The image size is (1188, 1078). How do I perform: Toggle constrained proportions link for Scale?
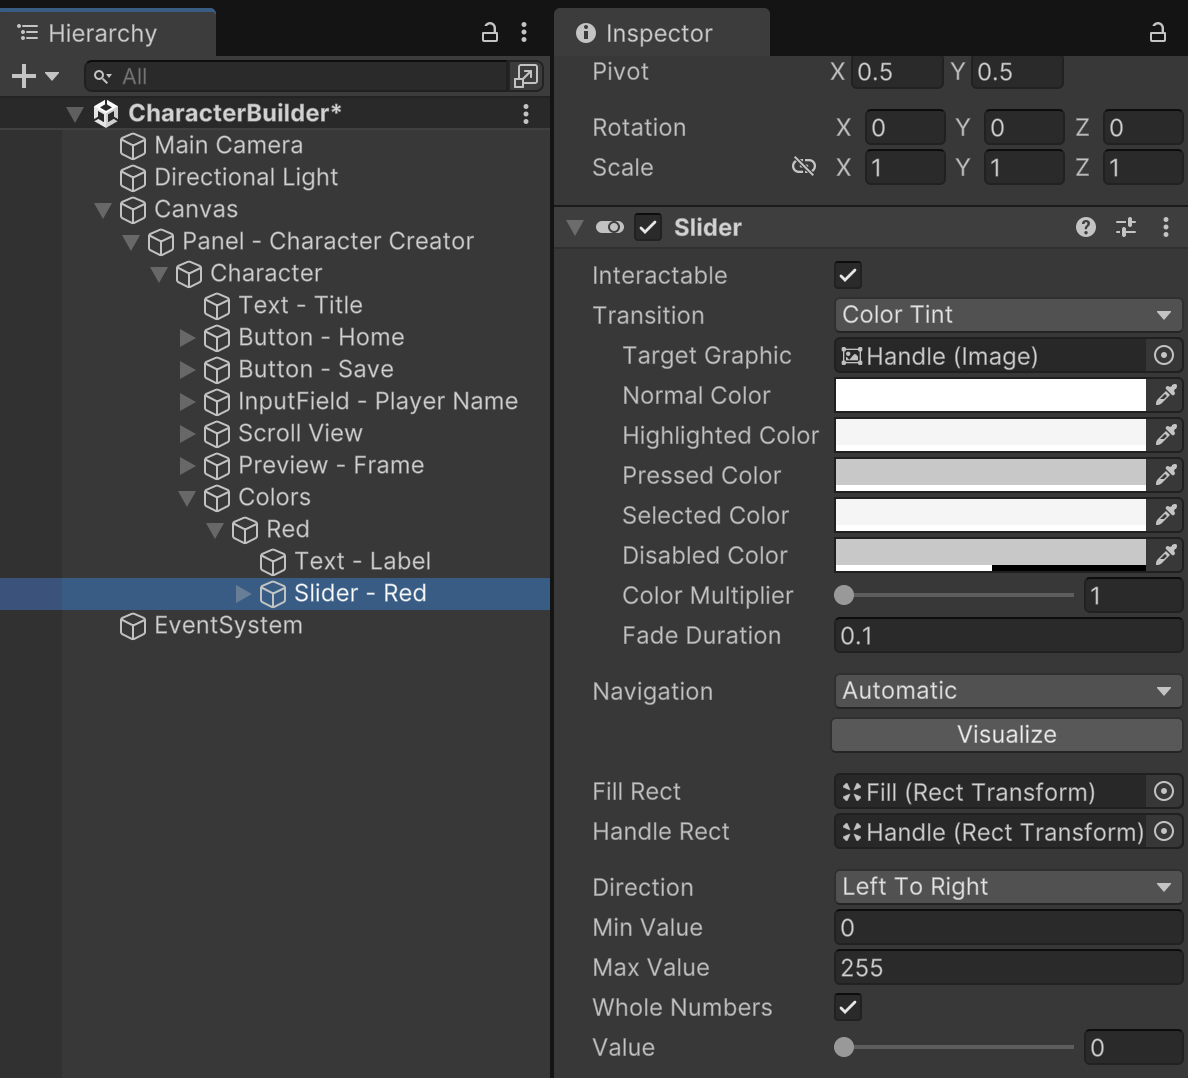[x=803, y=167]
